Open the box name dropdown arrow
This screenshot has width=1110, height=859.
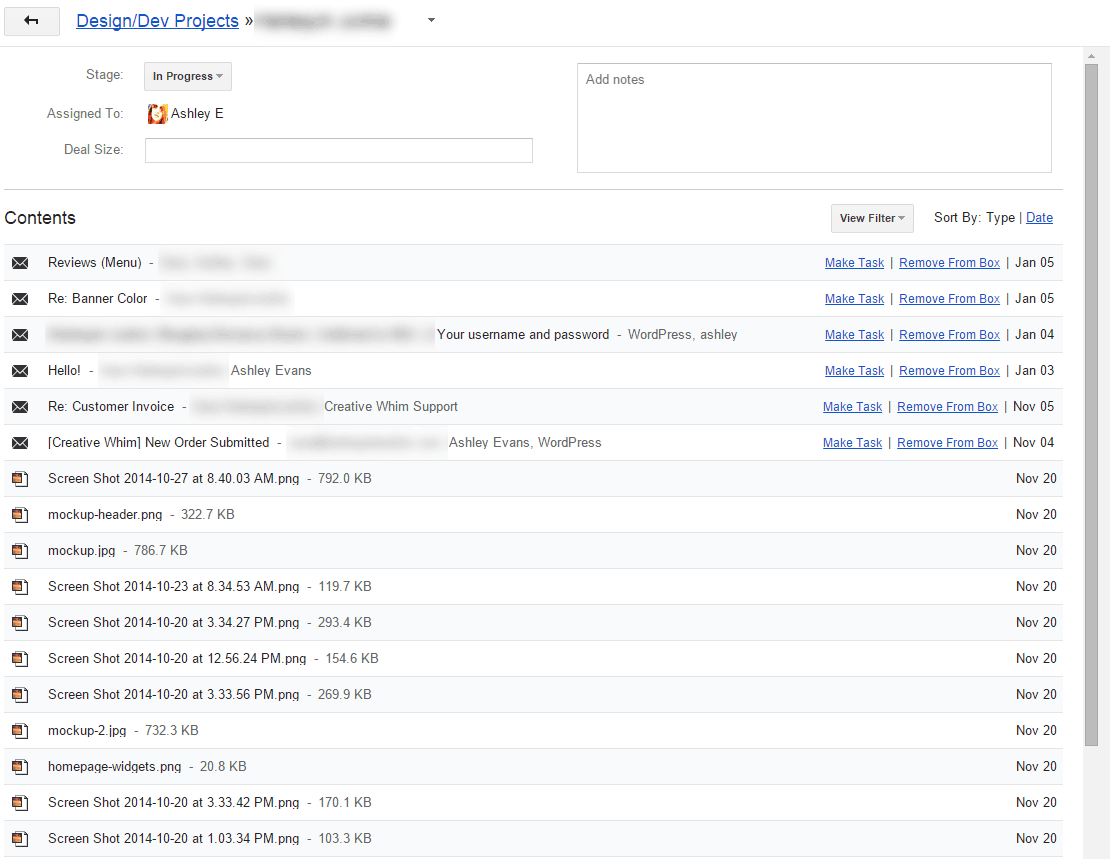[431, 21]
